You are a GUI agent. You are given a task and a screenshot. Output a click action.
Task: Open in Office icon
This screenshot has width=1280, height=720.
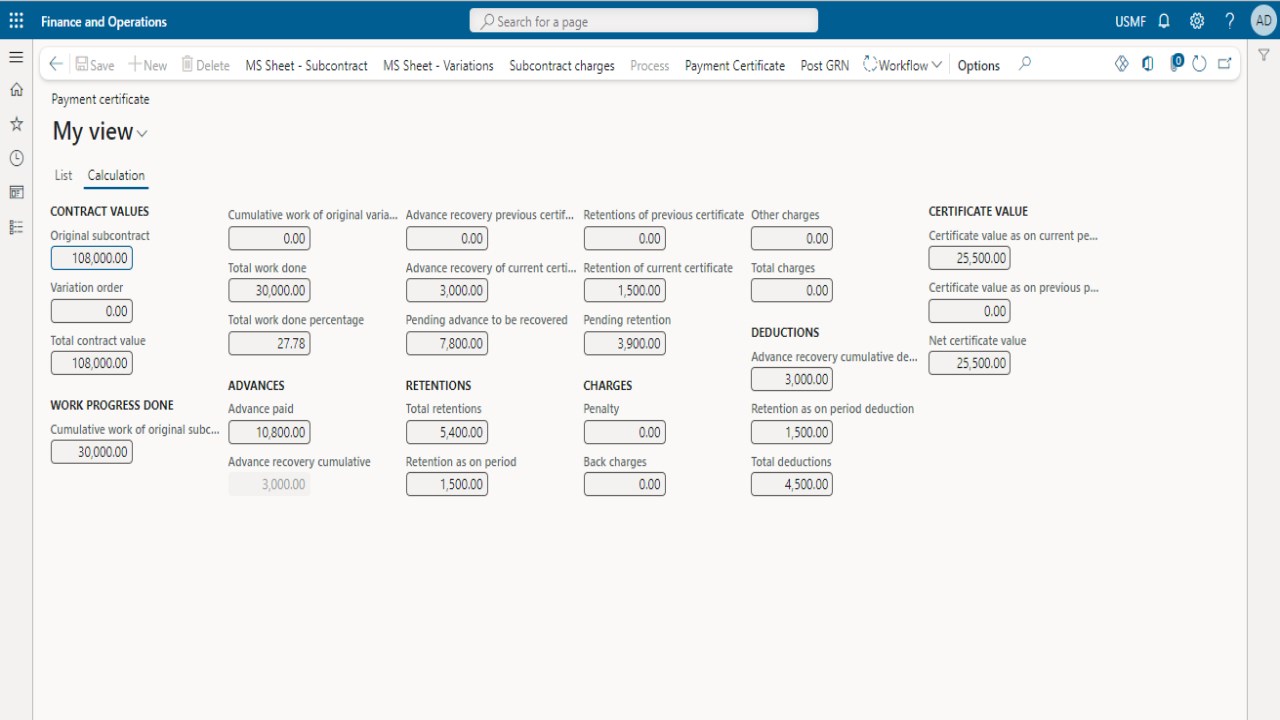[x=1147, y=64]
